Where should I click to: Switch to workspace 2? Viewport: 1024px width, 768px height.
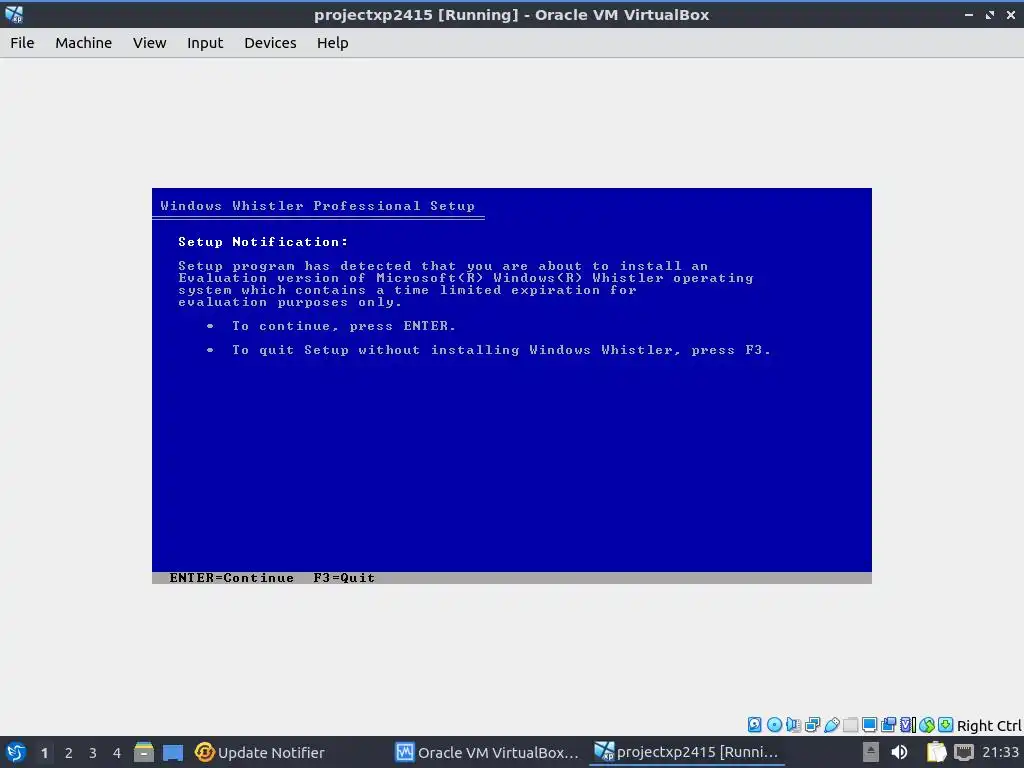pos(69,753)
